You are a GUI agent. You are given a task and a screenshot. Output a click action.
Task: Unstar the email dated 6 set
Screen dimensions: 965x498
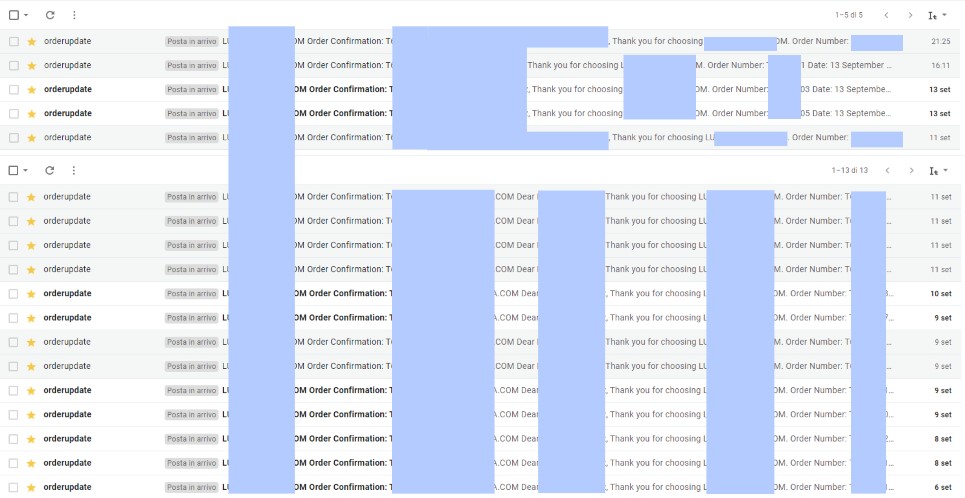tap(31, 487)
